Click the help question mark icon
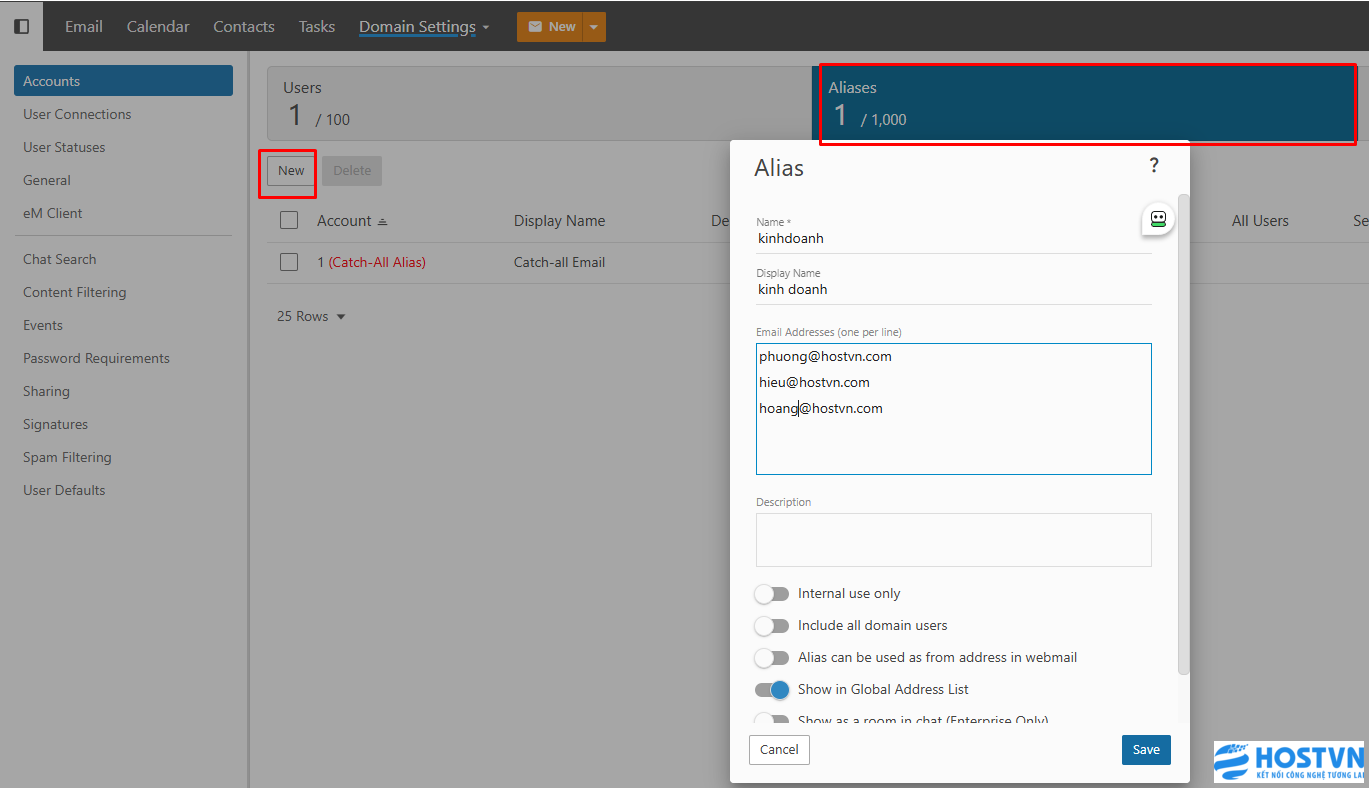This screenshot has width=1369, height=788. pyautogui.click(x=1153, y=166)
